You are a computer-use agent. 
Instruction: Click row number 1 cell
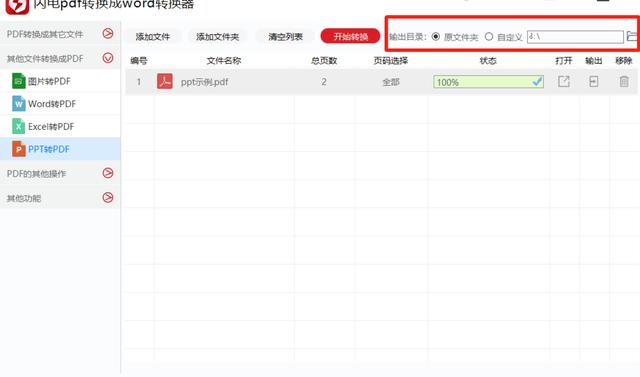tap(139, 82)
